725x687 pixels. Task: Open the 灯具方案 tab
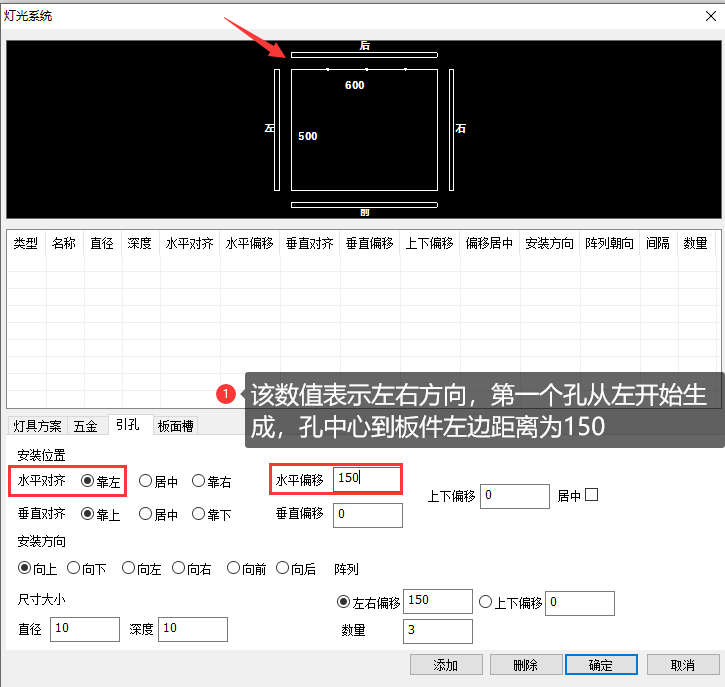click(x=37, y=426)
